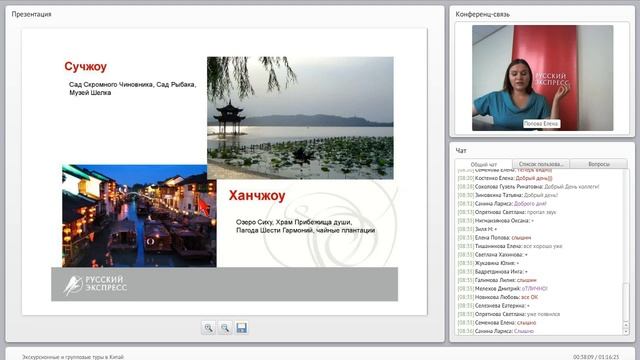This screenshot has height=360, width=640.
Task: Click the Елена Попова 'слышим' message
Action: point(494,238)
